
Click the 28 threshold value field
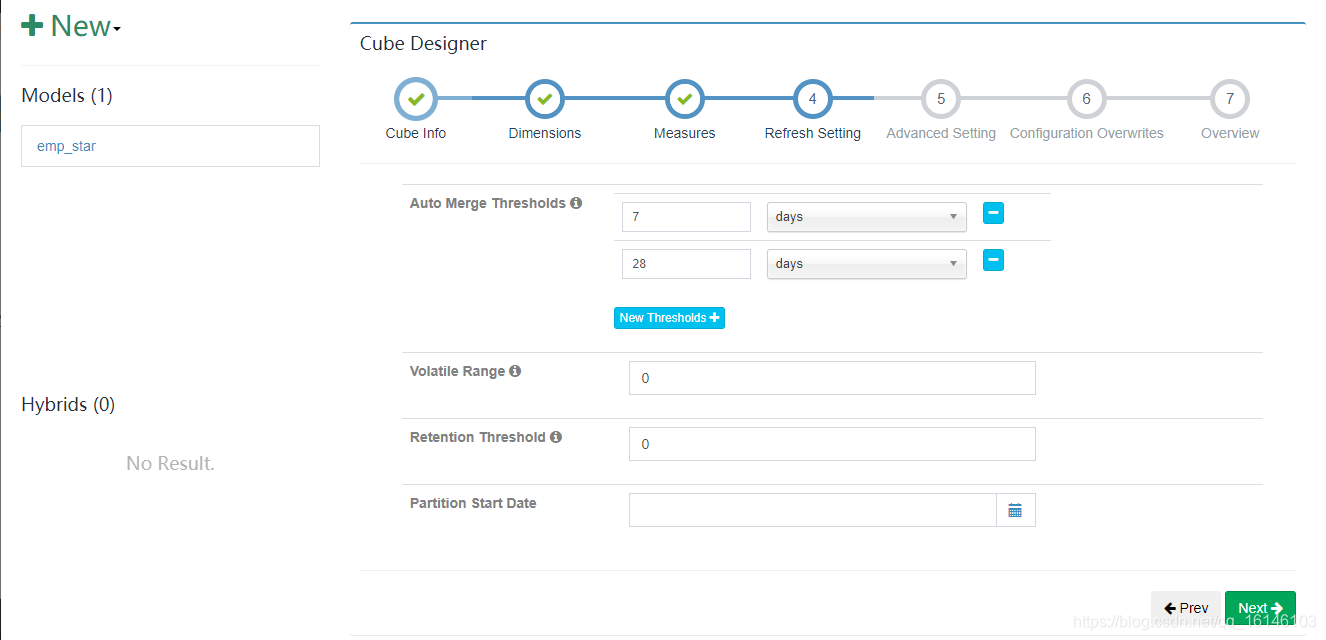[x=686, y=264]
